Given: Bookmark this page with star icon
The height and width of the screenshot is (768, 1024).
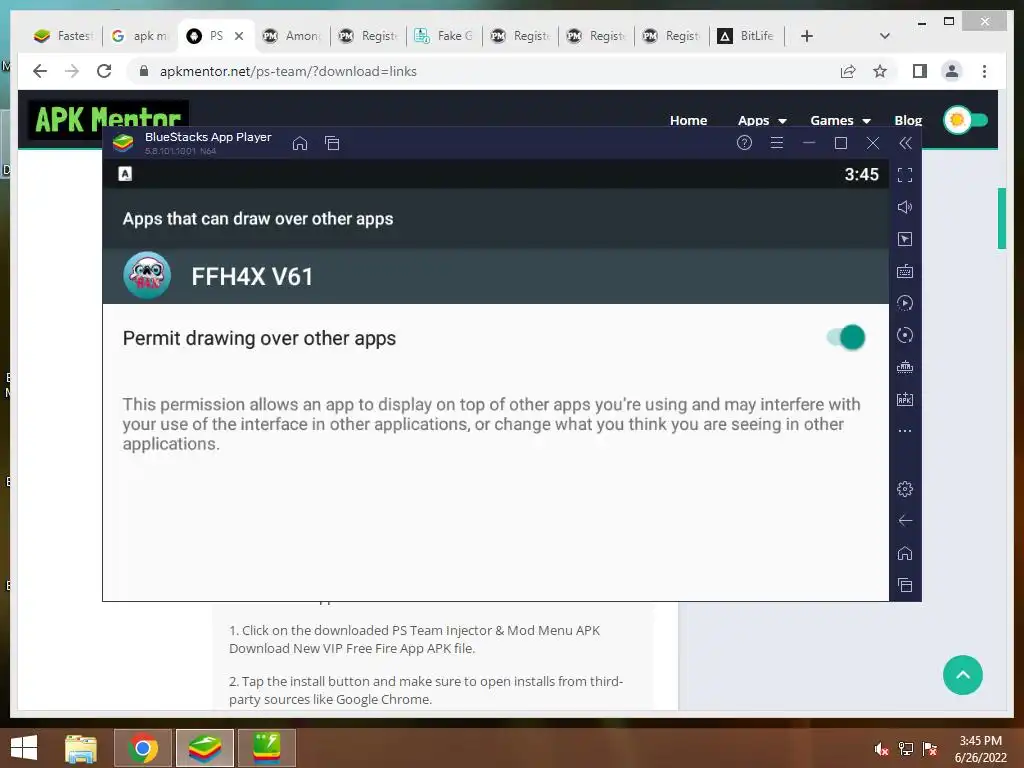Looking at the screenshot, I should point(880,71).
